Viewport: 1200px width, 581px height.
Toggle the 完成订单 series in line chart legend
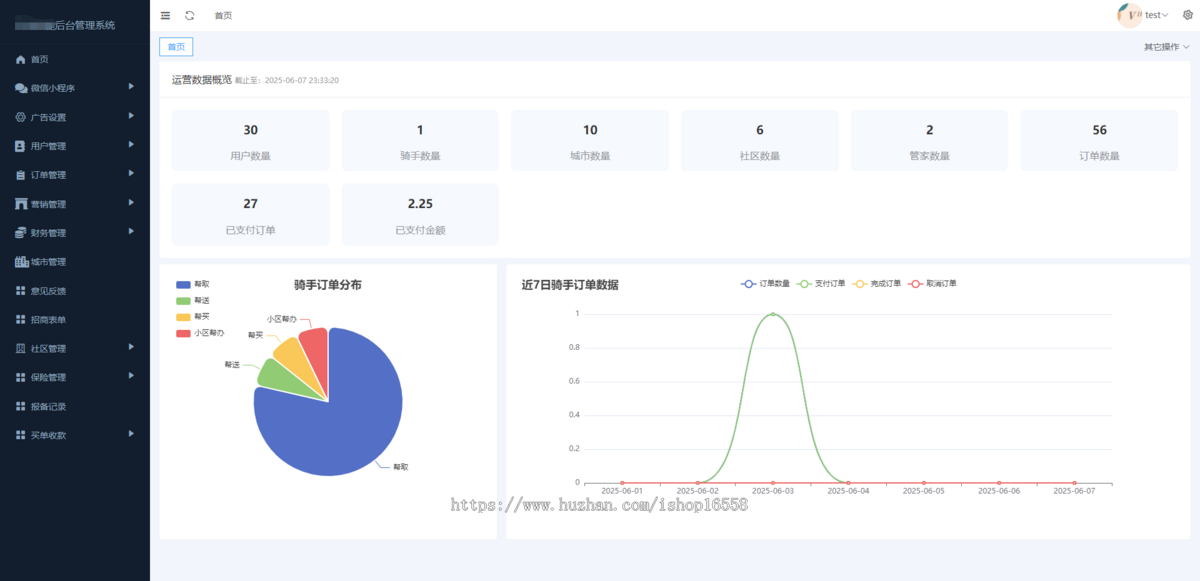coord(876,284)
